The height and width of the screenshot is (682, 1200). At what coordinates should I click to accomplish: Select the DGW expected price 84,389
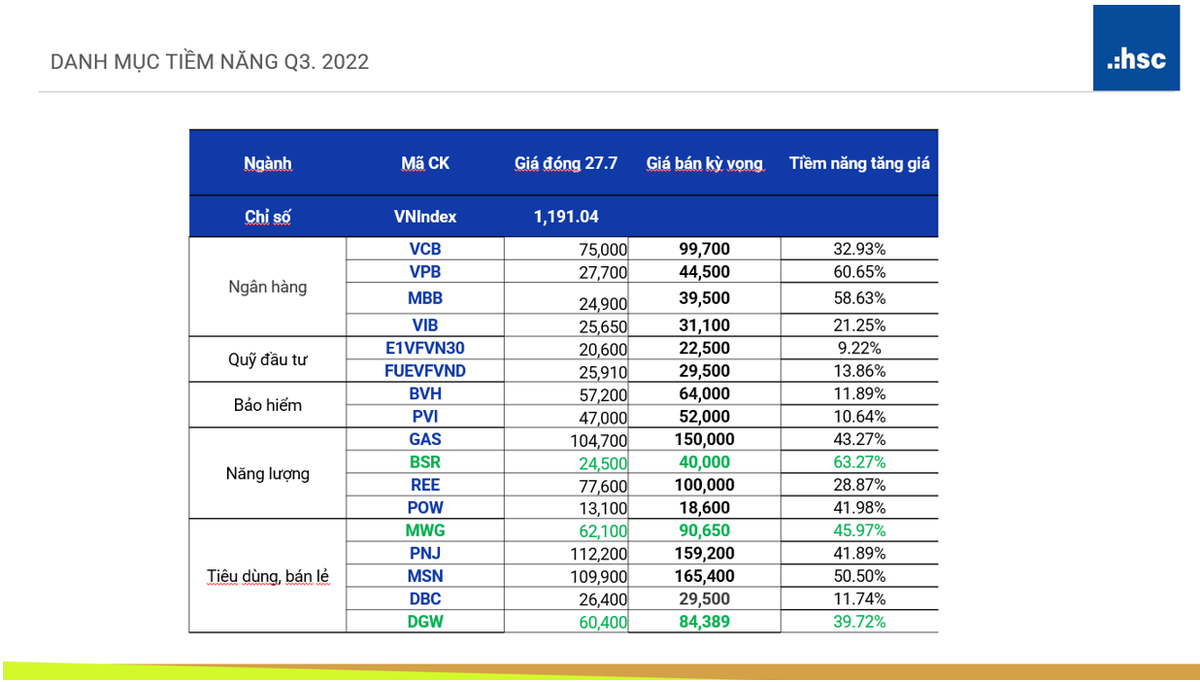pos(704,622)
